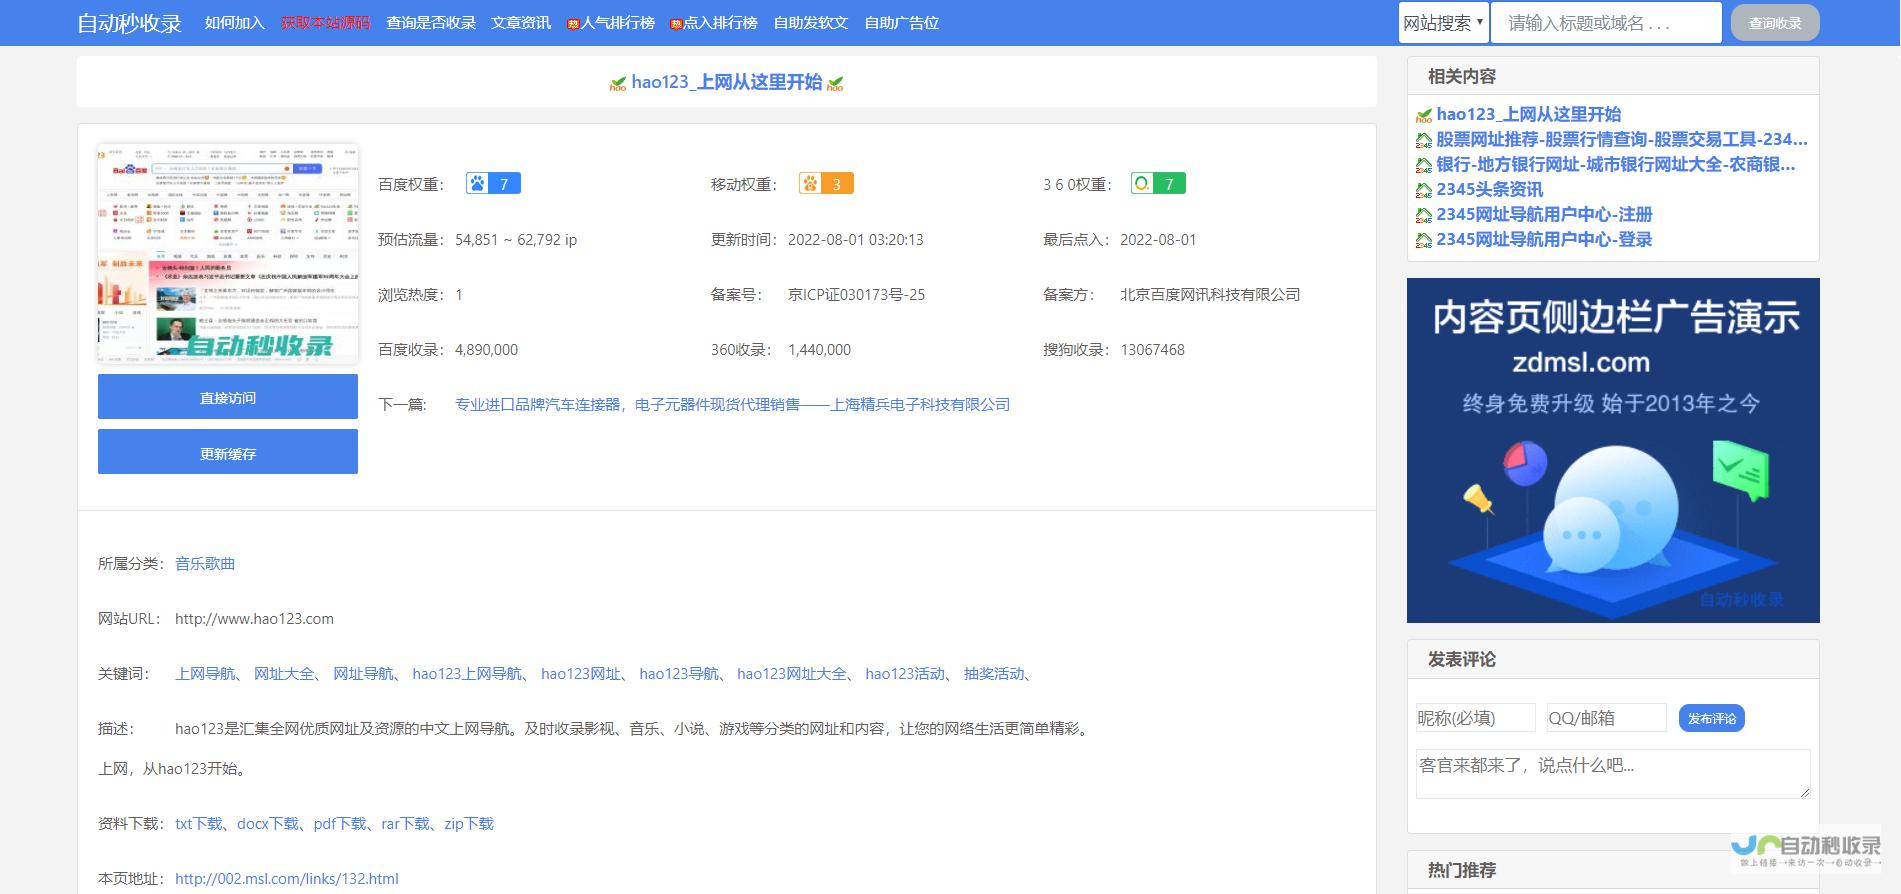
Task: Click keyword hao123导航
Action: pyautogui.click(x=679, y=674)
